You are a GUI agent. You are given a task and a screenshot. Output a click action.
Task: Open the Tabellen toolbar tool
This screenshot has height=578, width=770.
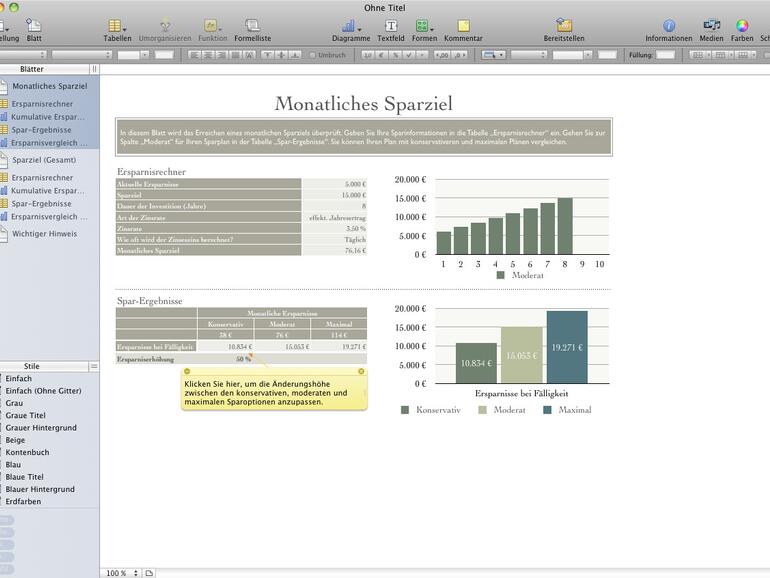point(117,29)
